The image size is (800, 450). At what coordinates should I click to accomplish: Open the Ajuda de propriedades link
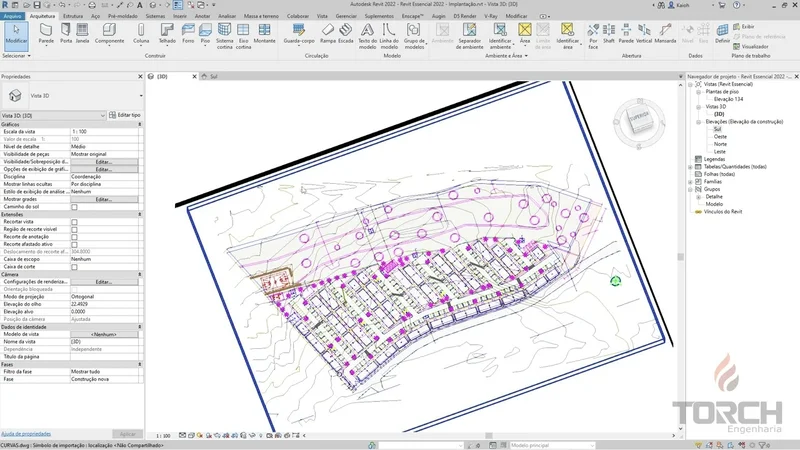pos(25,433)
